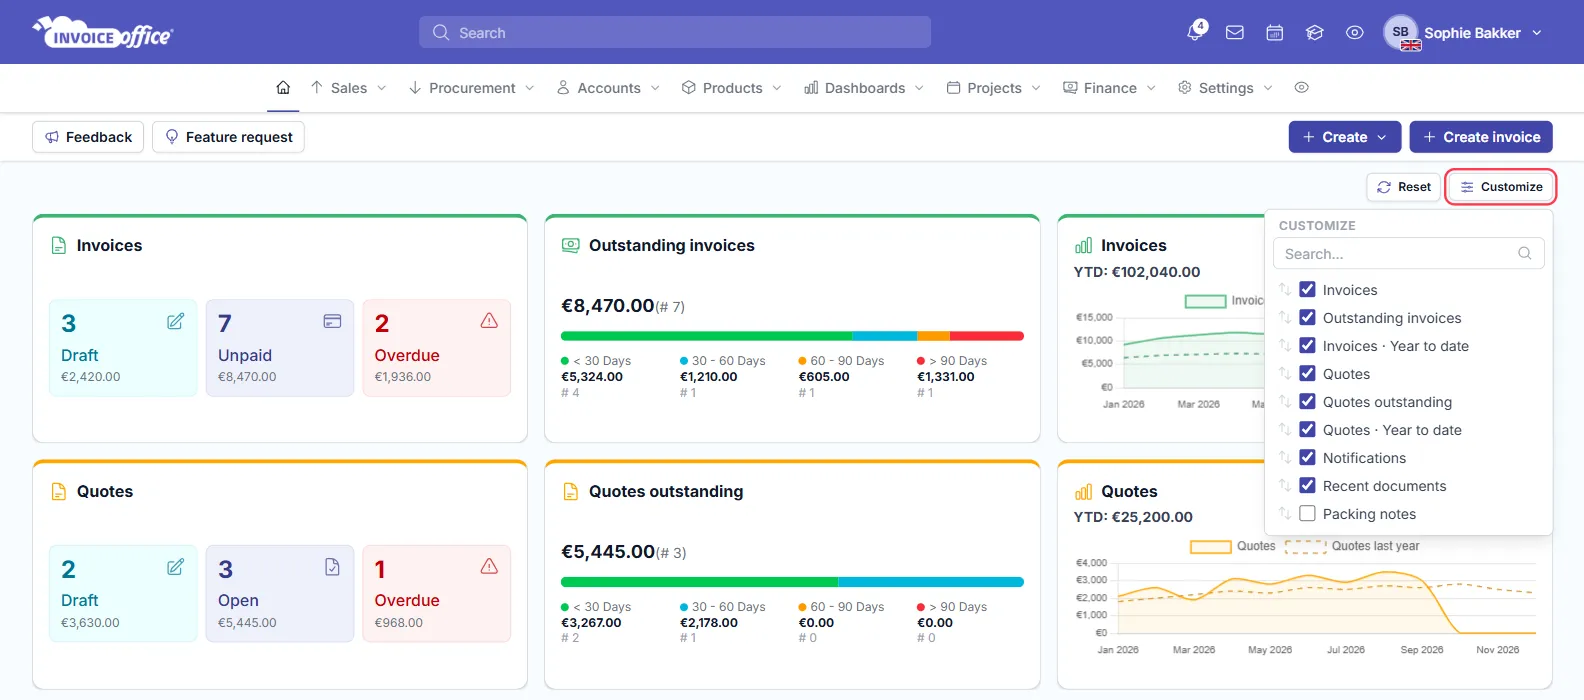Click the eye icon after Settings menu
This screenshot has width=1584, height=700.
(1302, 88)
